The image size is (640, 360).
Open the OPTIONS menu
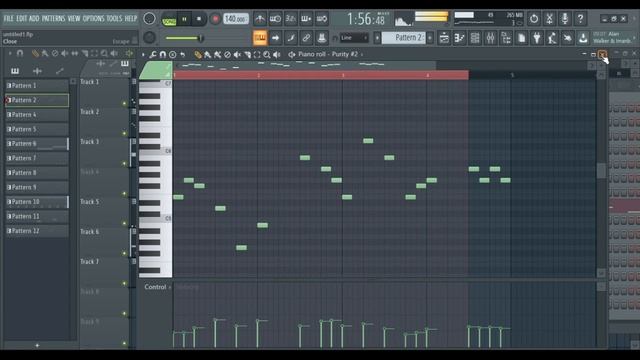point(93,19)
